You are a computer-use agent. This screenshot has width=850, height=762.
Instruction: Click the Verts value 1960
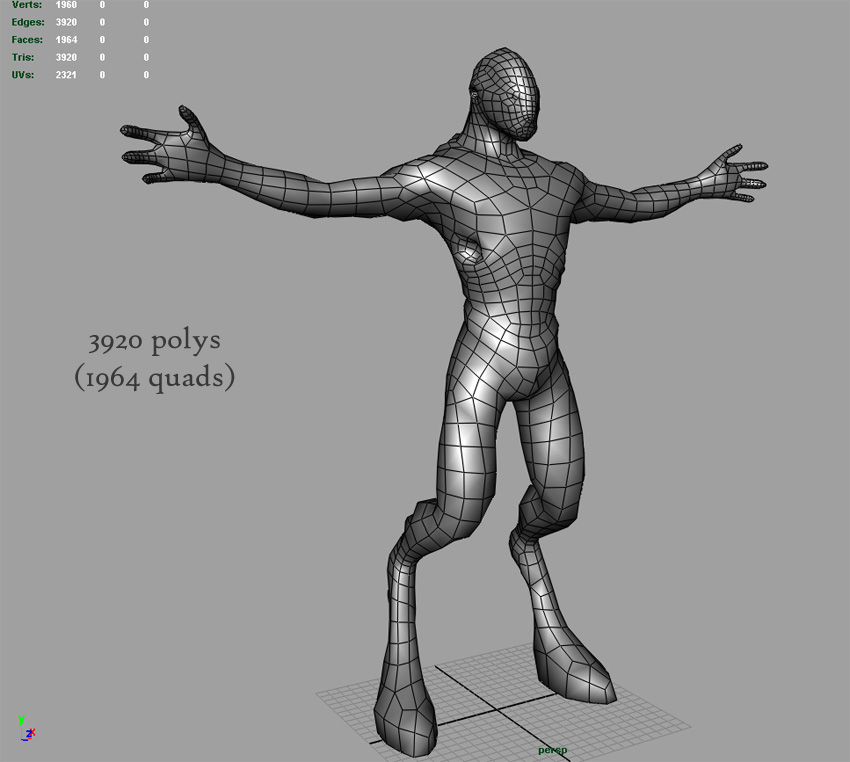click(66, 5)
